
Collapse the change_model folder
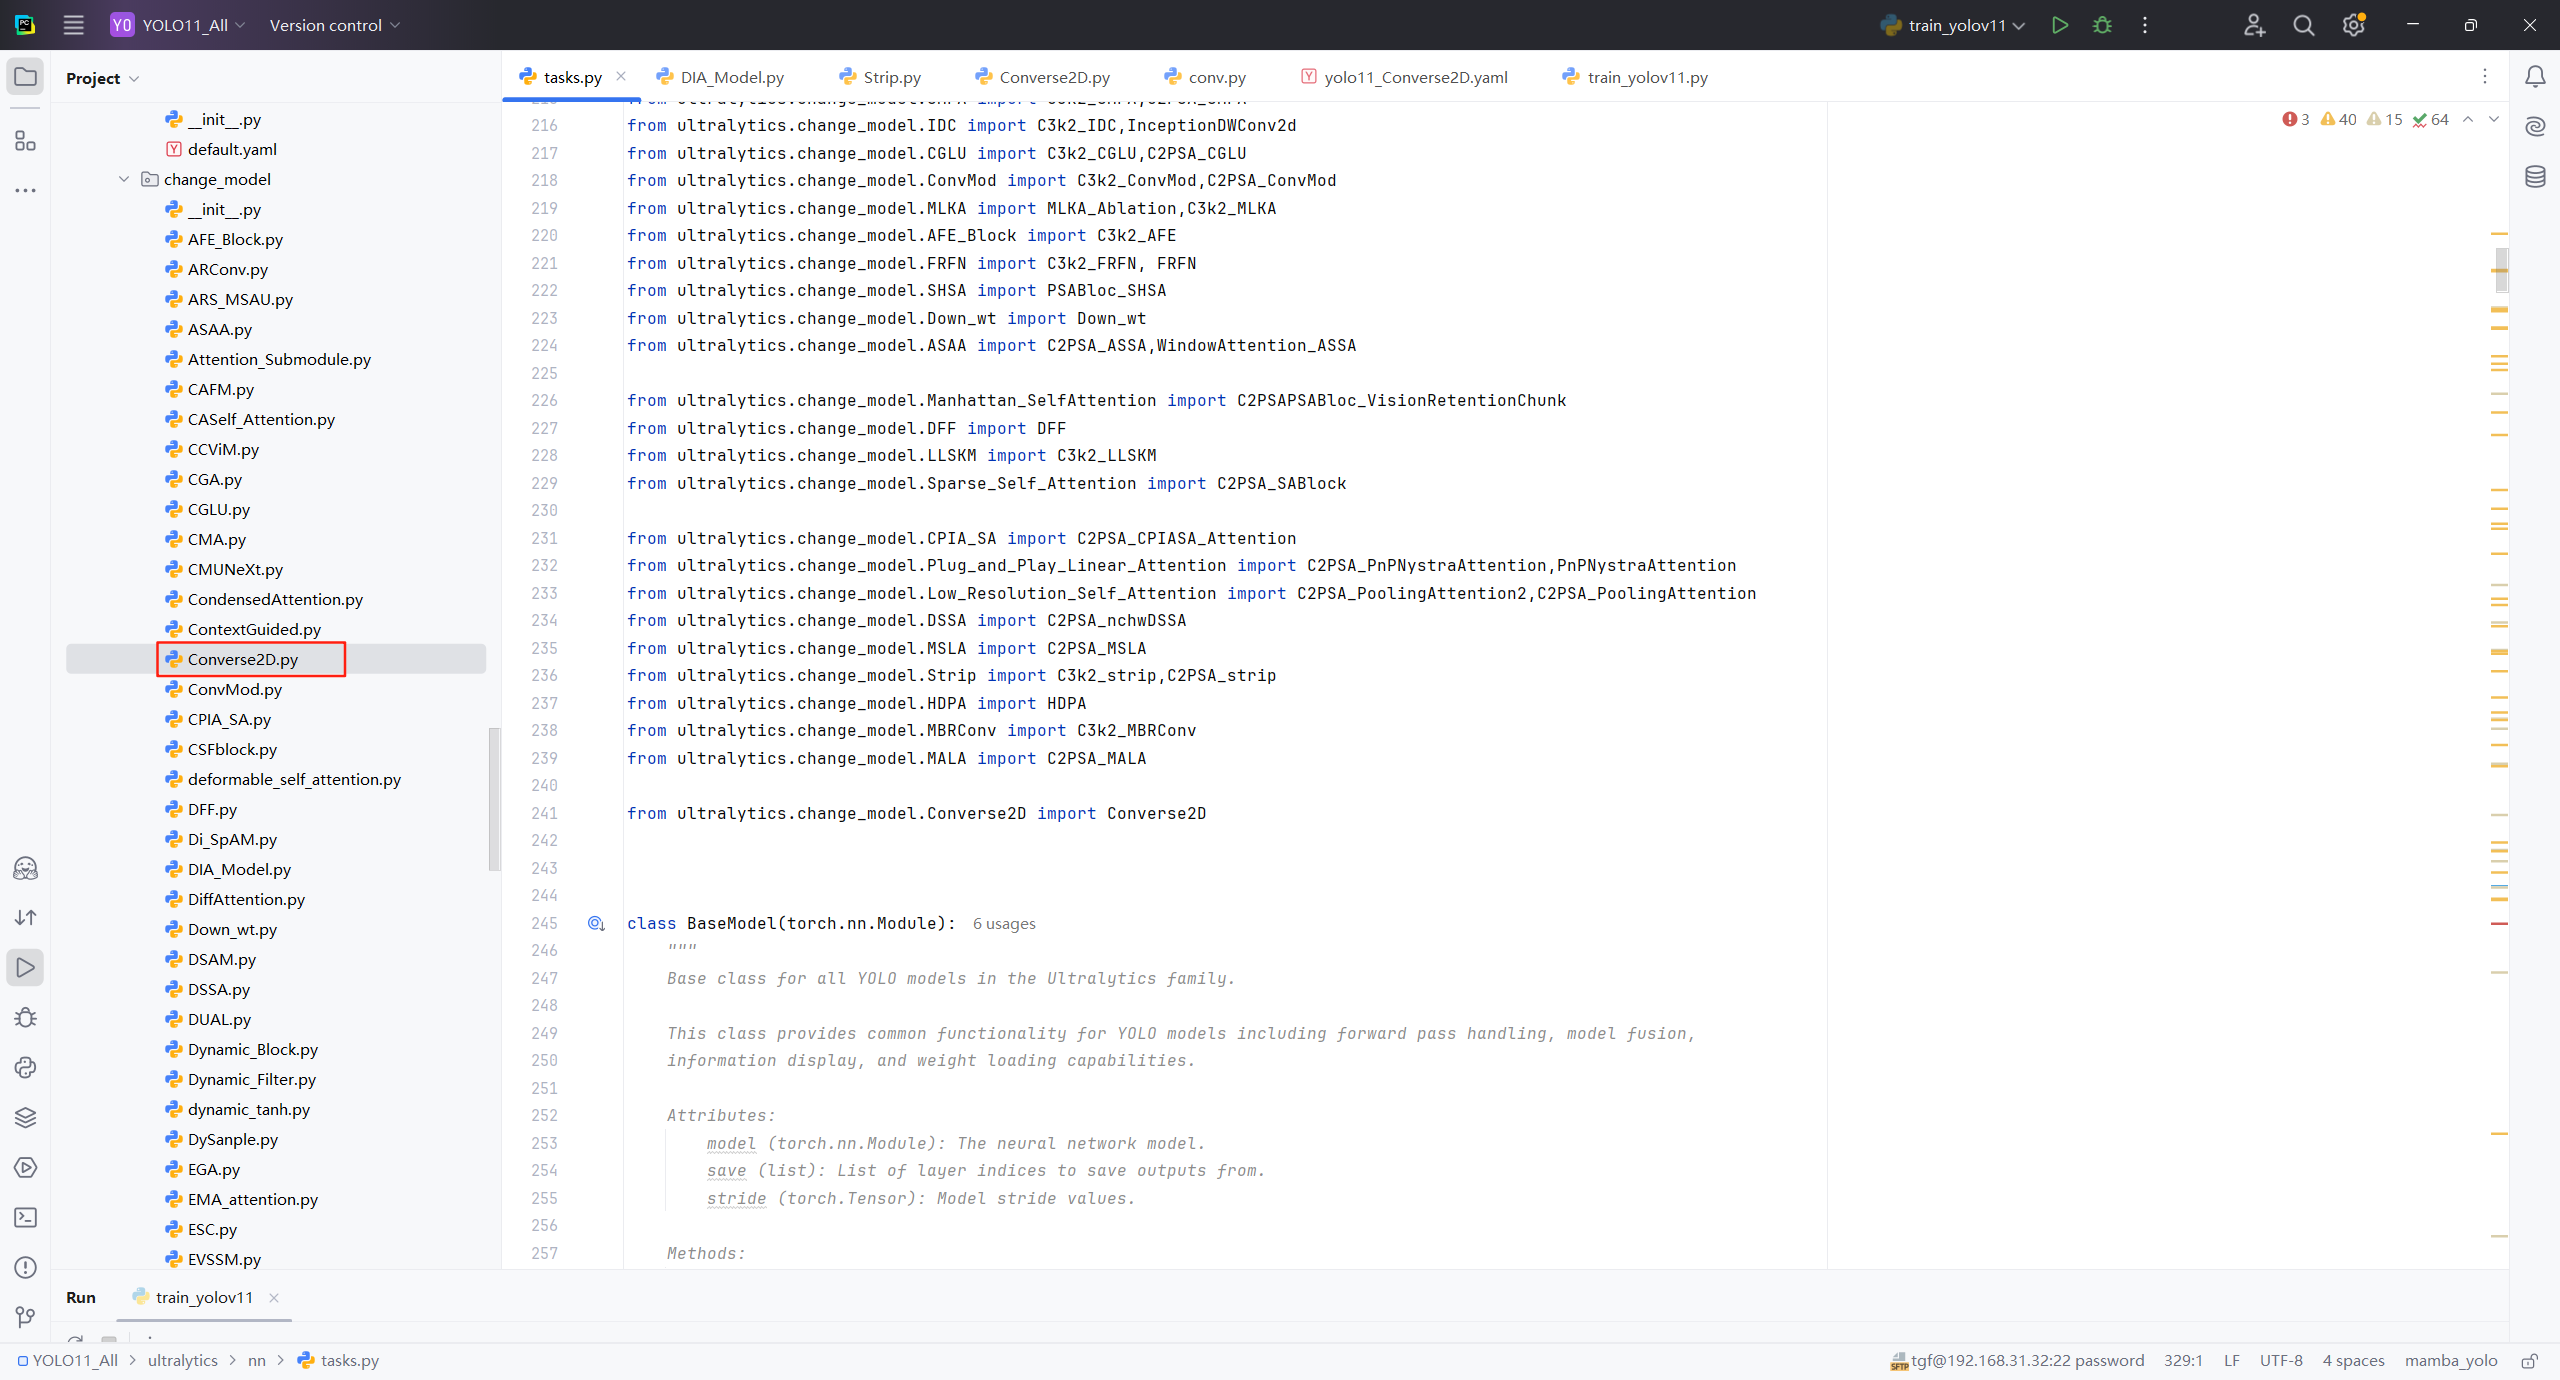124,179
